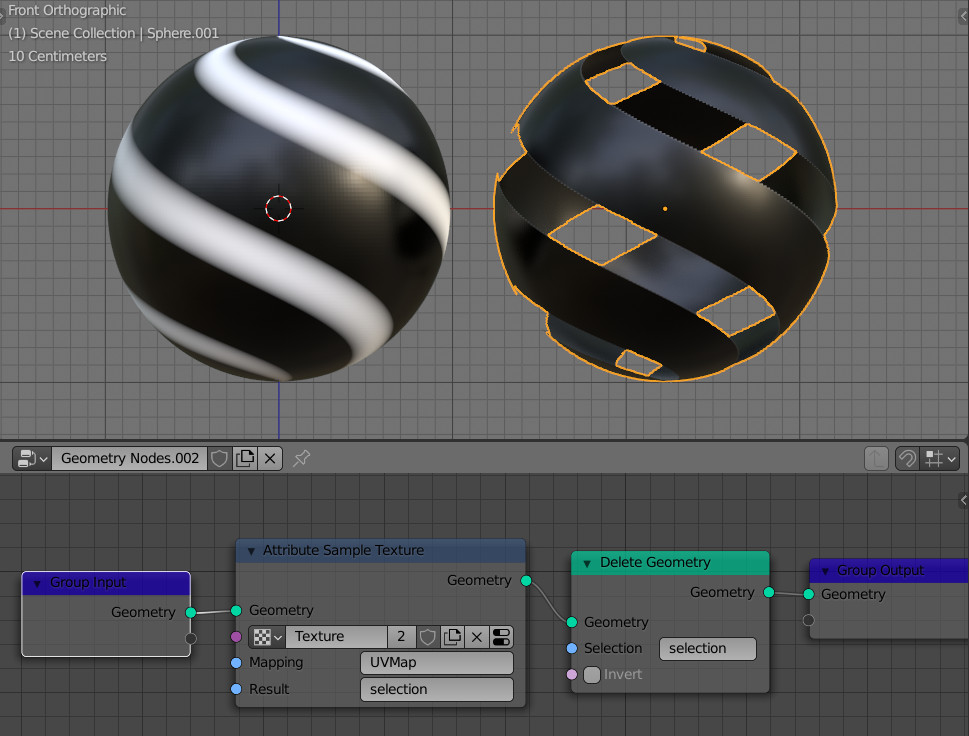This screenshot has width=969, height=736.
Task: Collapse the Attribute Sample Texture node
Action: pyautogui.click(x=252, y=551)
